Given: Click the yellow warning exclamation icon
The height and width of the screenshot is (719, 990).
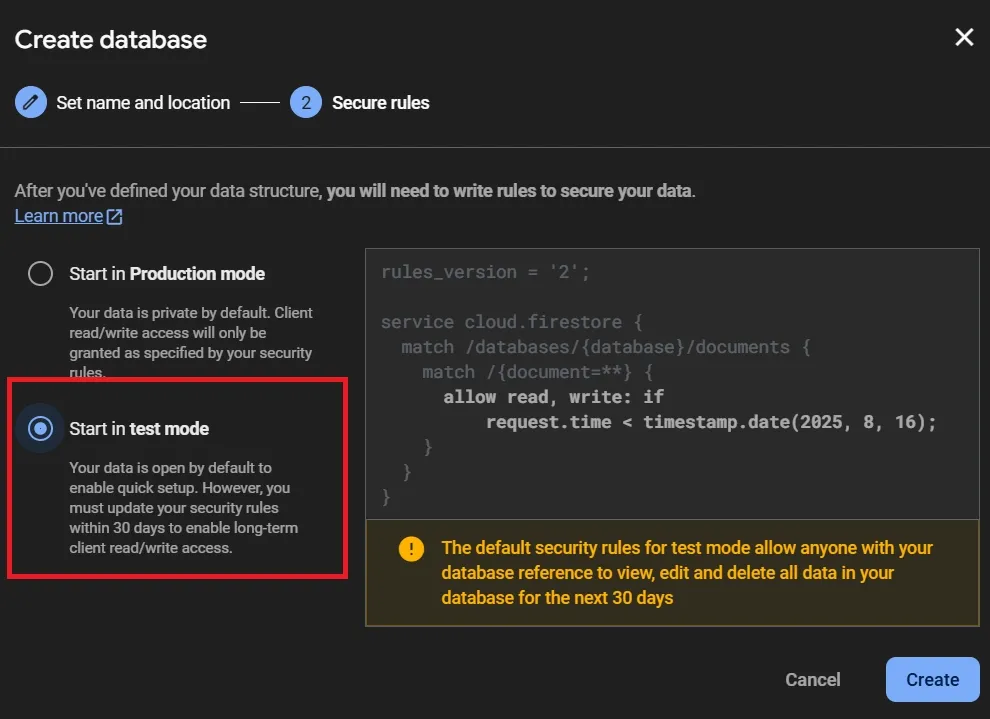Looking at the screenshot, I should coord(411,549).
